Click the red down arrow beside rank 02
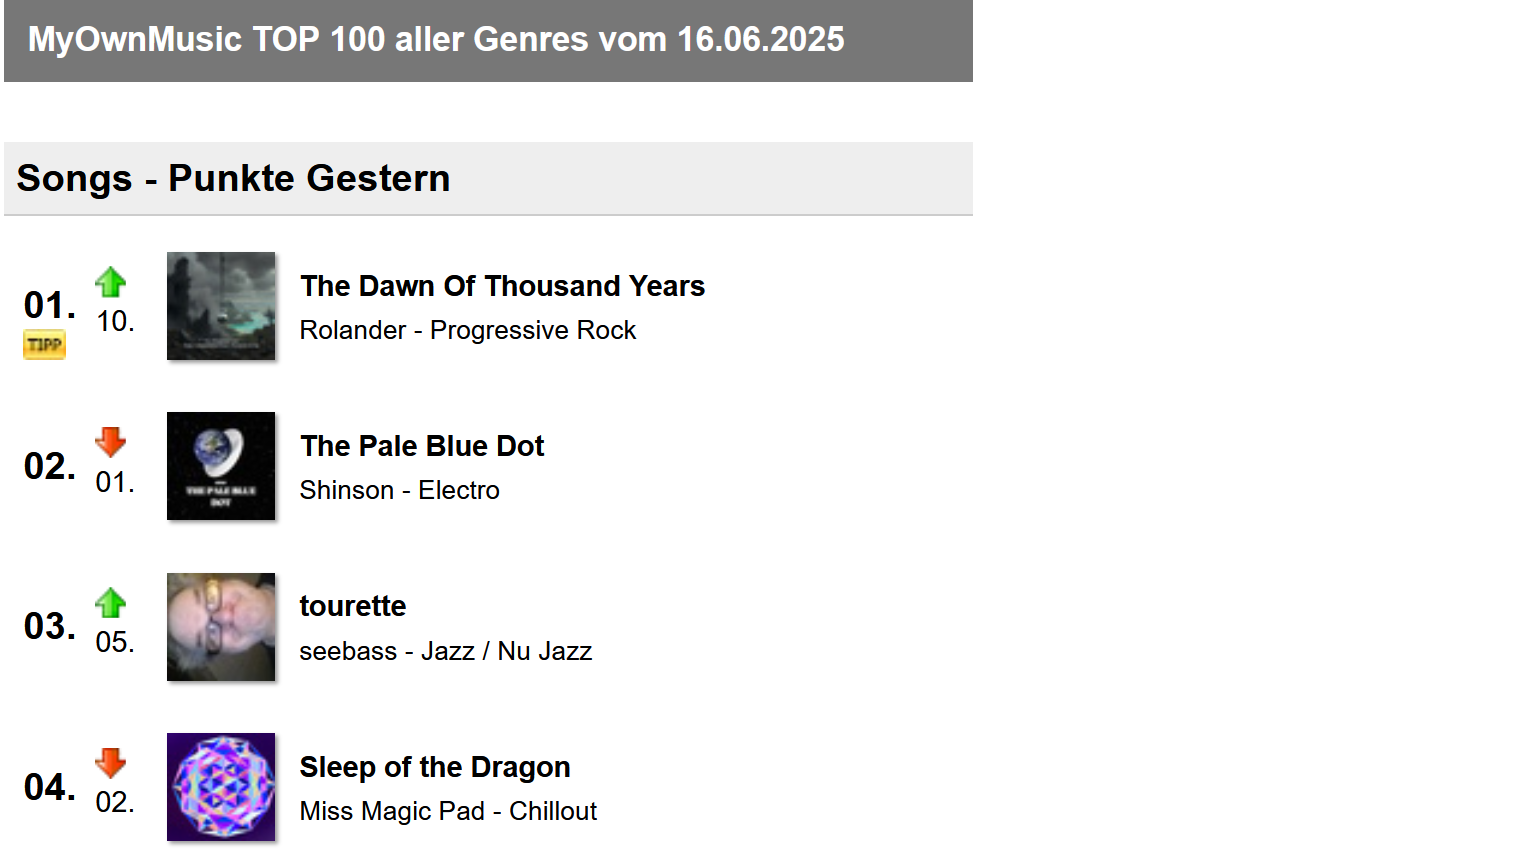The height and width of the screenshot is (864, 1536). point(111,442)
